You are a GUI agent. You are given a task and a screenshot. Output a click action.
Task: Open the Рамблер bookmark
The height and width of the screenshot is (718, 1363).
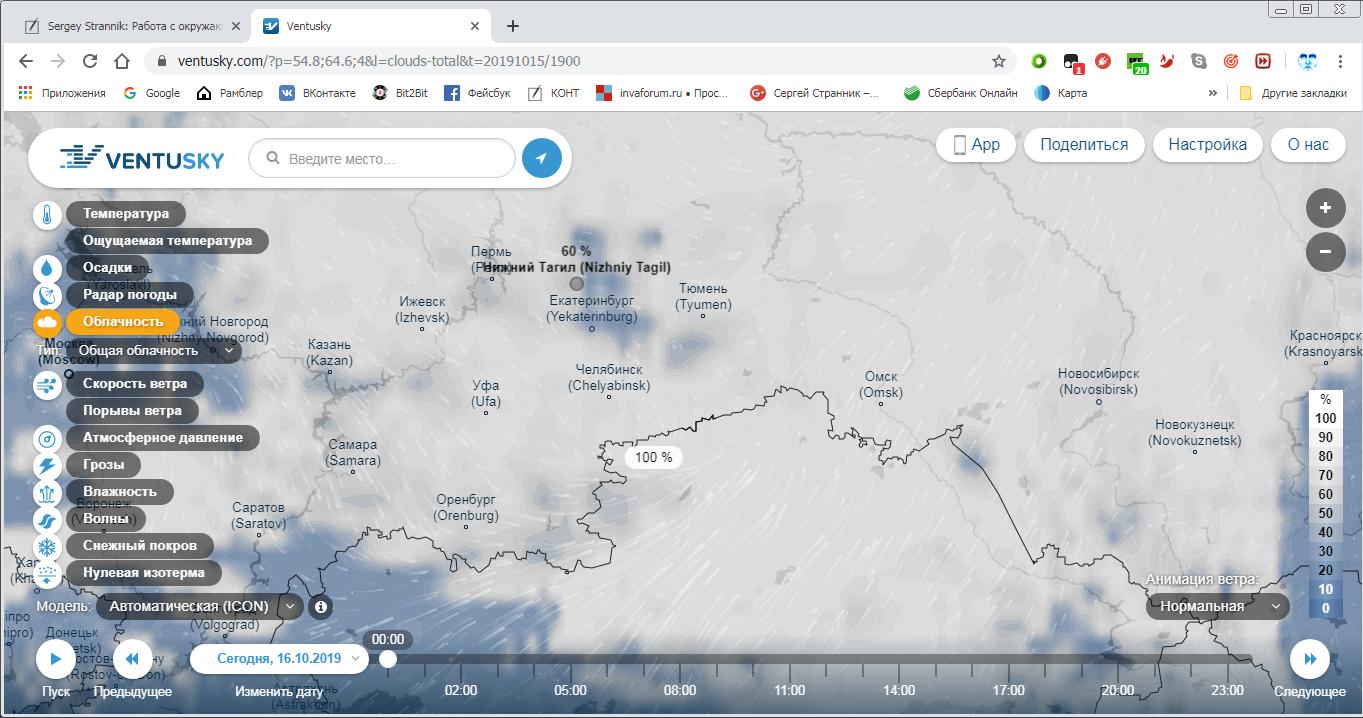tap(230, 93)
